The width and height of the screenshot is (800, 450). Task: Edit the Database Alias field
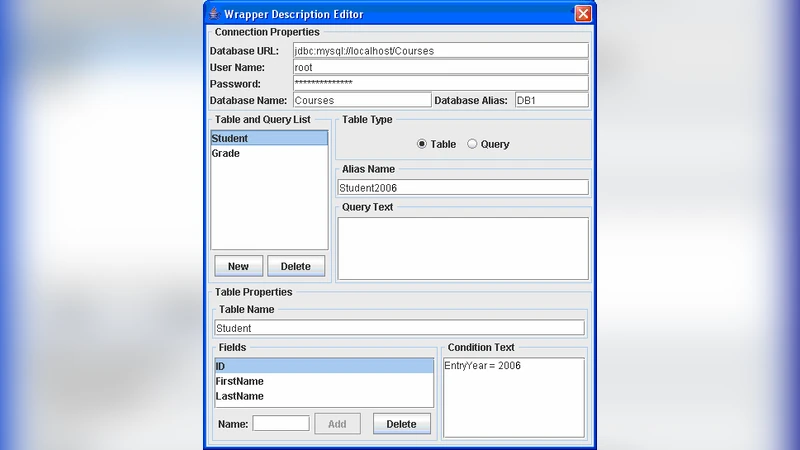pos(551,100)
